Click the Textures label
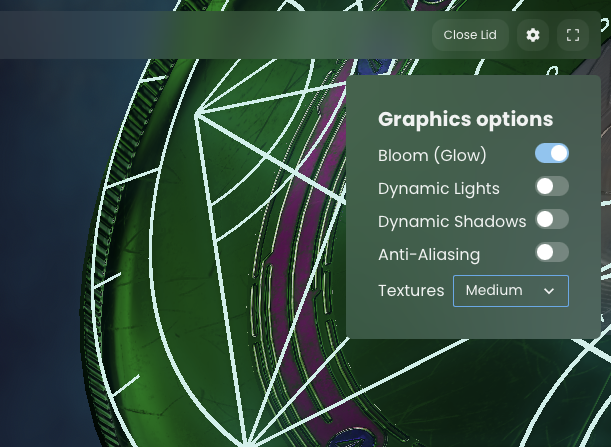Screen dimensions: 611x447 [x=411, y=291]
